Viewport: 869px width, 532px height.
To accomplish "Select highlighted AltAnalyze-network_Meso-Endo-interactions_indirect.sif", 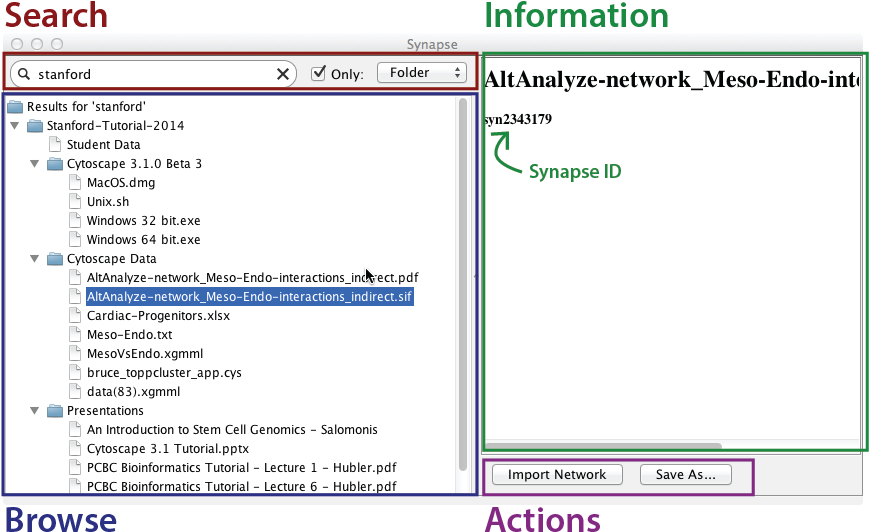I will [x=249, y=296].
